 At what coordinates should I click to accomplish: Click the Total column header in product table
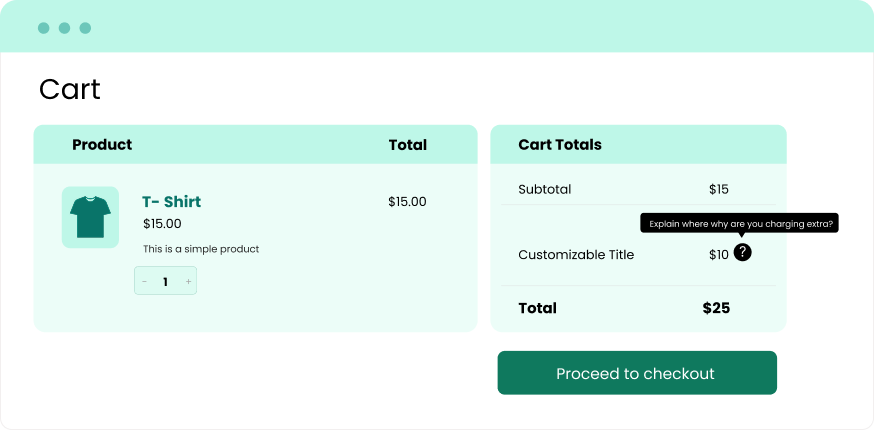pos(407,145)
